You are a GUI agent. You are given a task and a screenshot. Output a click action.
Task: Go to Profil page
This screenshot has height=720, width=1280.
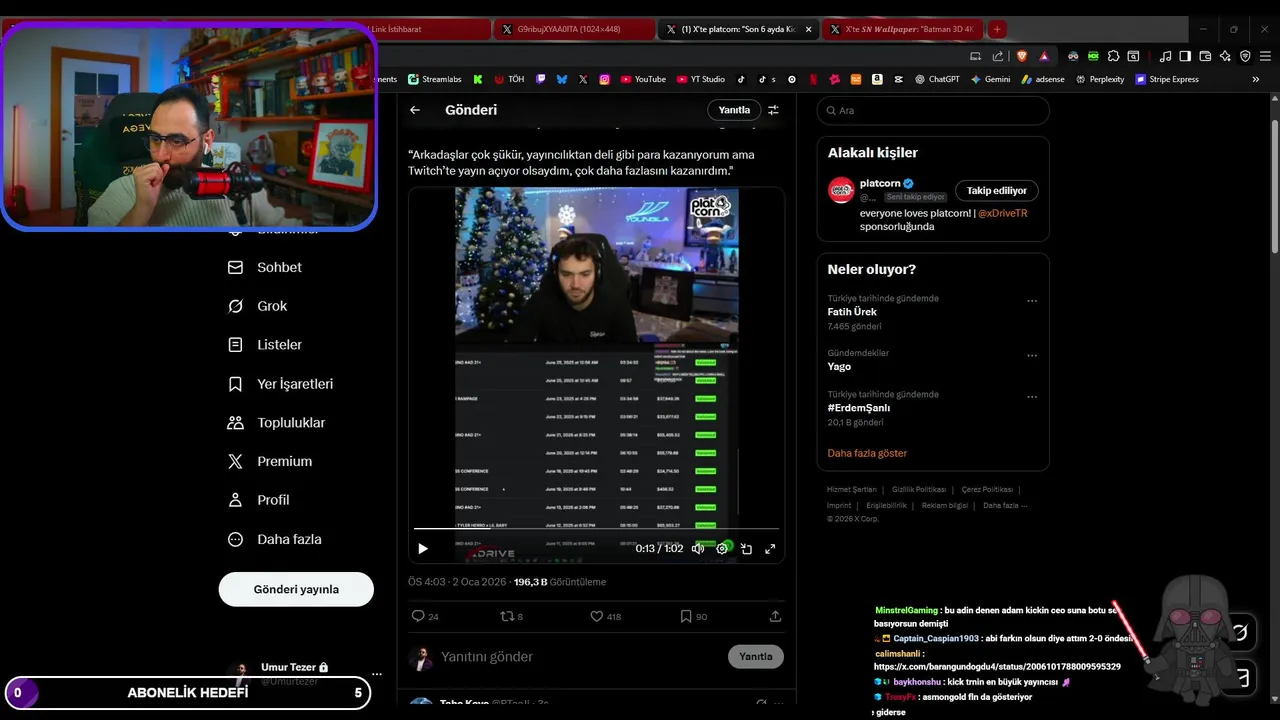pyautogui.click(x=258, y=500)
